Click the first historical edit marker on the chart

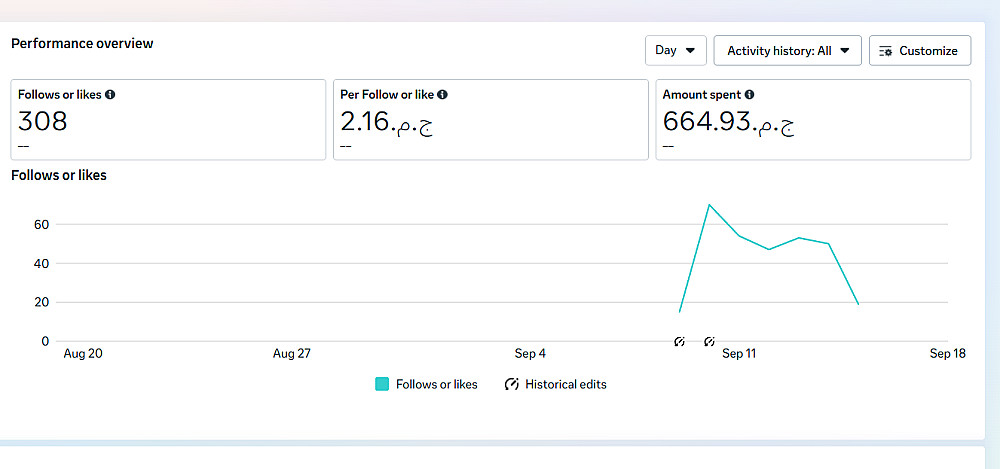680,342
